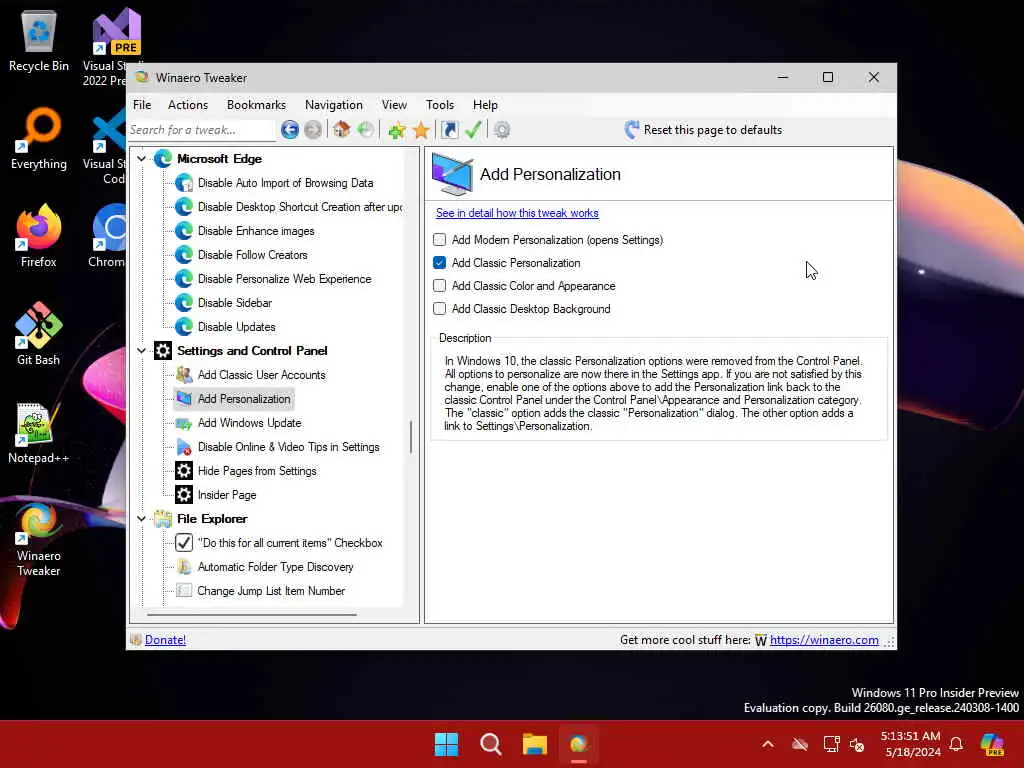Select Disable Desktop Shortcut Creation tweak

click(300, 207)
